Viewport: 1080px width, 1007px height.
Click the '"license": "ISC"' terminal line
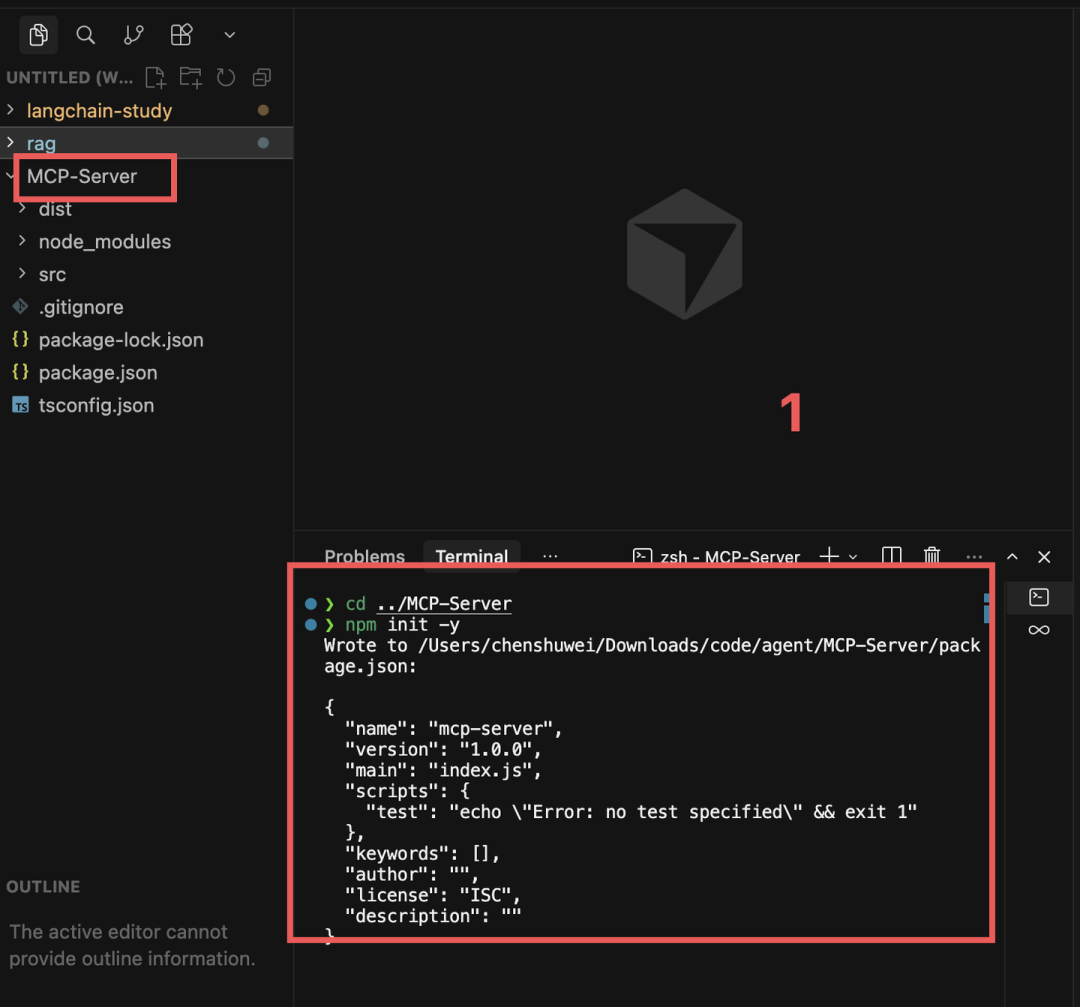tap(433, 895)
